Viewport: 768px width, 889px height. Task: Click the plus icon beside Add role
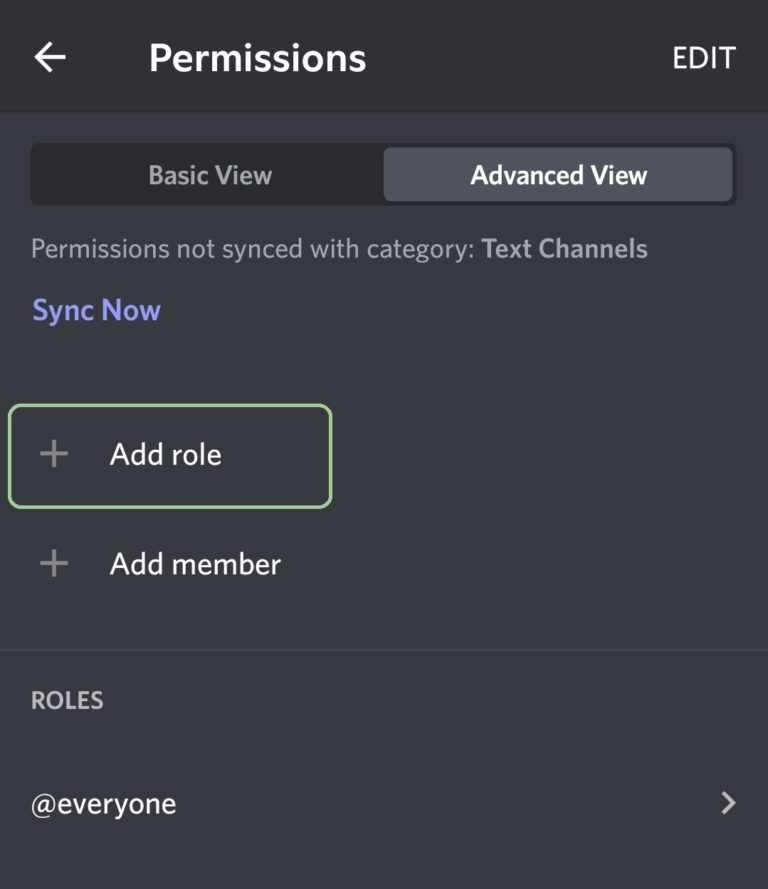tap(54, 454)
